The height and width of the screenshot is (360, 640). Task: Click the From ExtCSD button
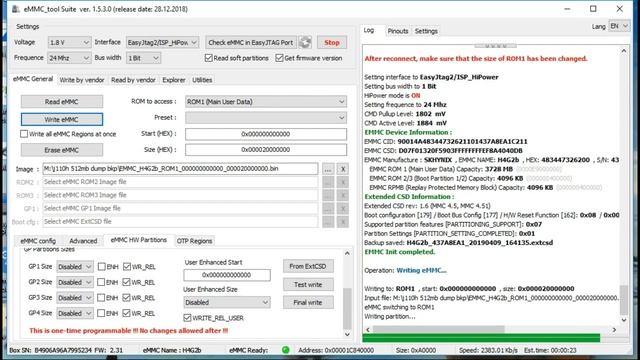click(x=308, y=266)
